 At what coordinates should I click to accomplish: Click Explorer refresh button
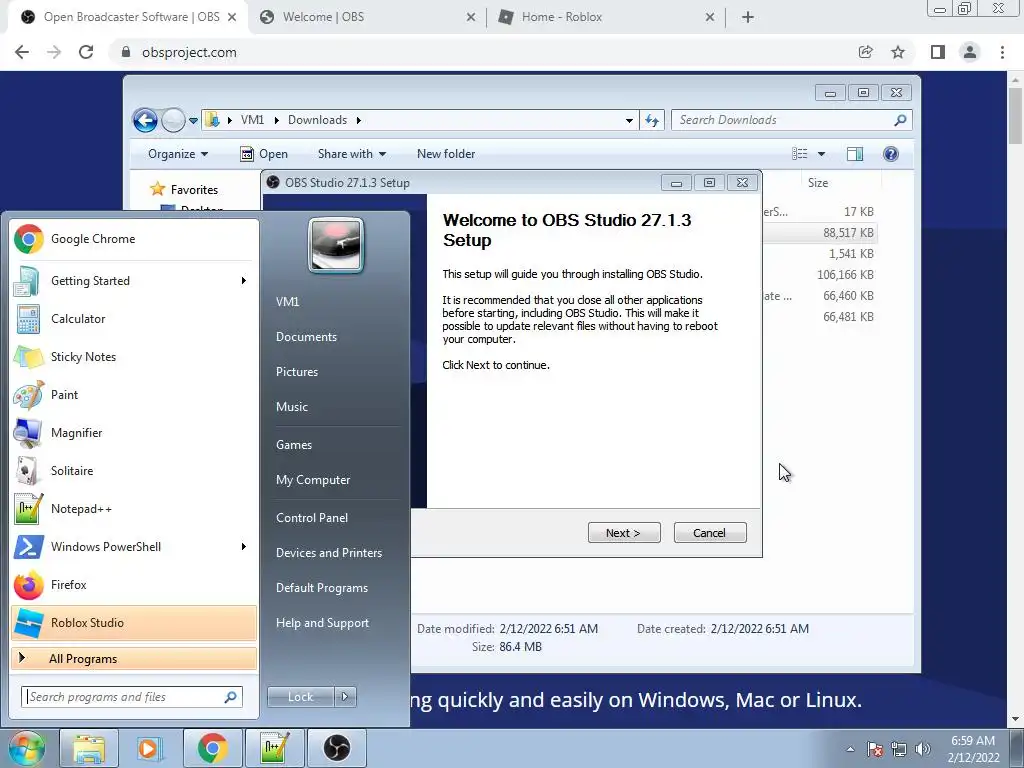click(x=652, y=120)
